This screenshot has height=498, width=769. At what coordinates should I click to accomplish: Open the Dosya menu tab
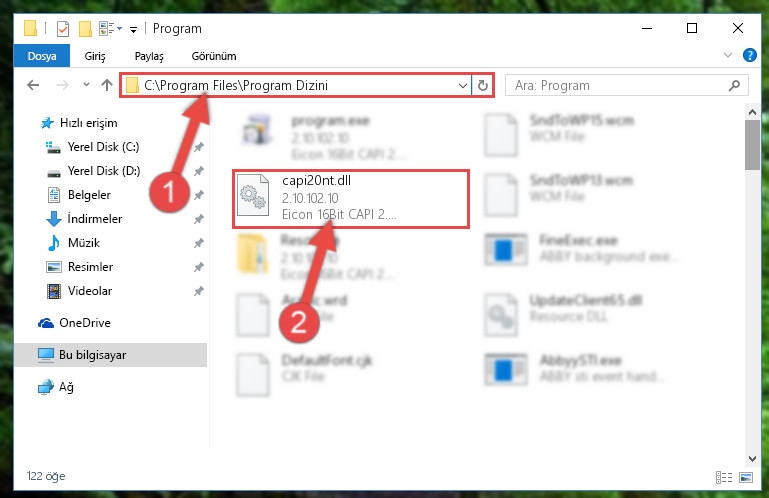[42, 56]
